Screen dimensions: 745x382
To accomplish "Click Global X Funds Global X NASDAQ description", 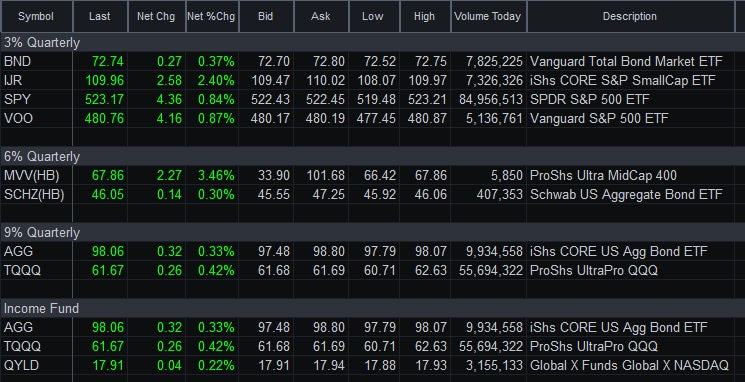I will pyautogui.click(x=629, y=365).
